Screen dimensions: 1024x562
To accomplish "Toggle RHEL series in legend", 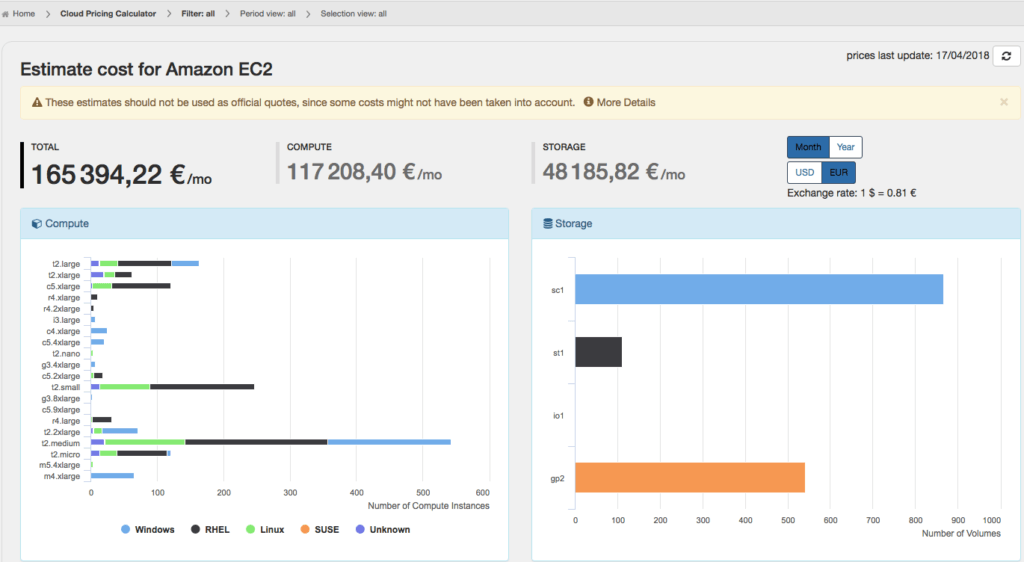I will click(x=210, y=529).
